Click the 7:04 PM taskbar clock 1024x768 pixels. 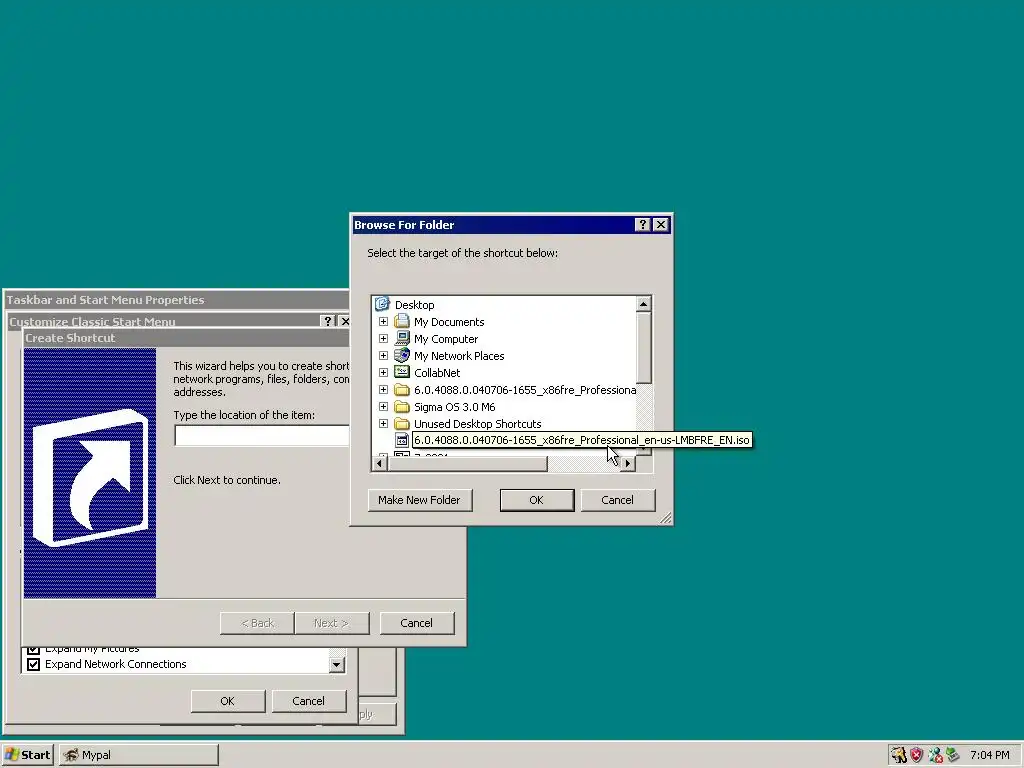point(989,755)
